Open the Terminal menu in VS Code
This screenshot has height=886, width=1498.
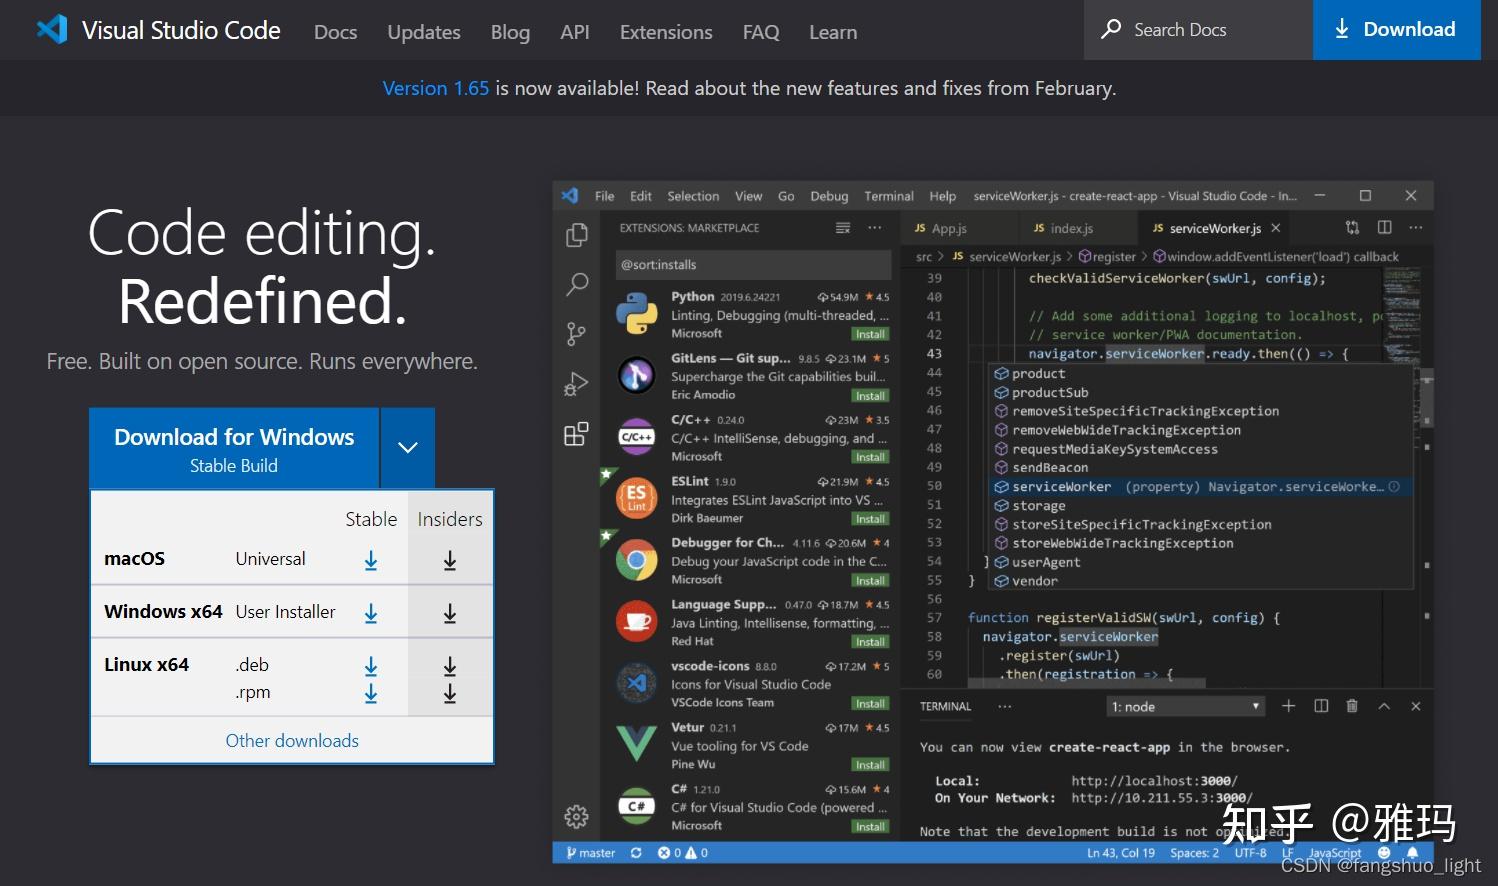coord(888,196)
